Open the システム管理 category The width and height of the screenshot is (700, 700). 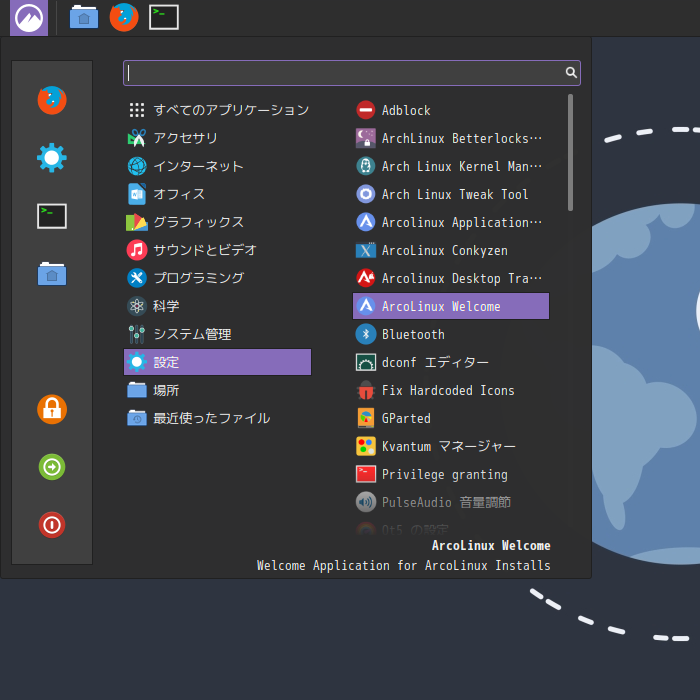point(192,334)
